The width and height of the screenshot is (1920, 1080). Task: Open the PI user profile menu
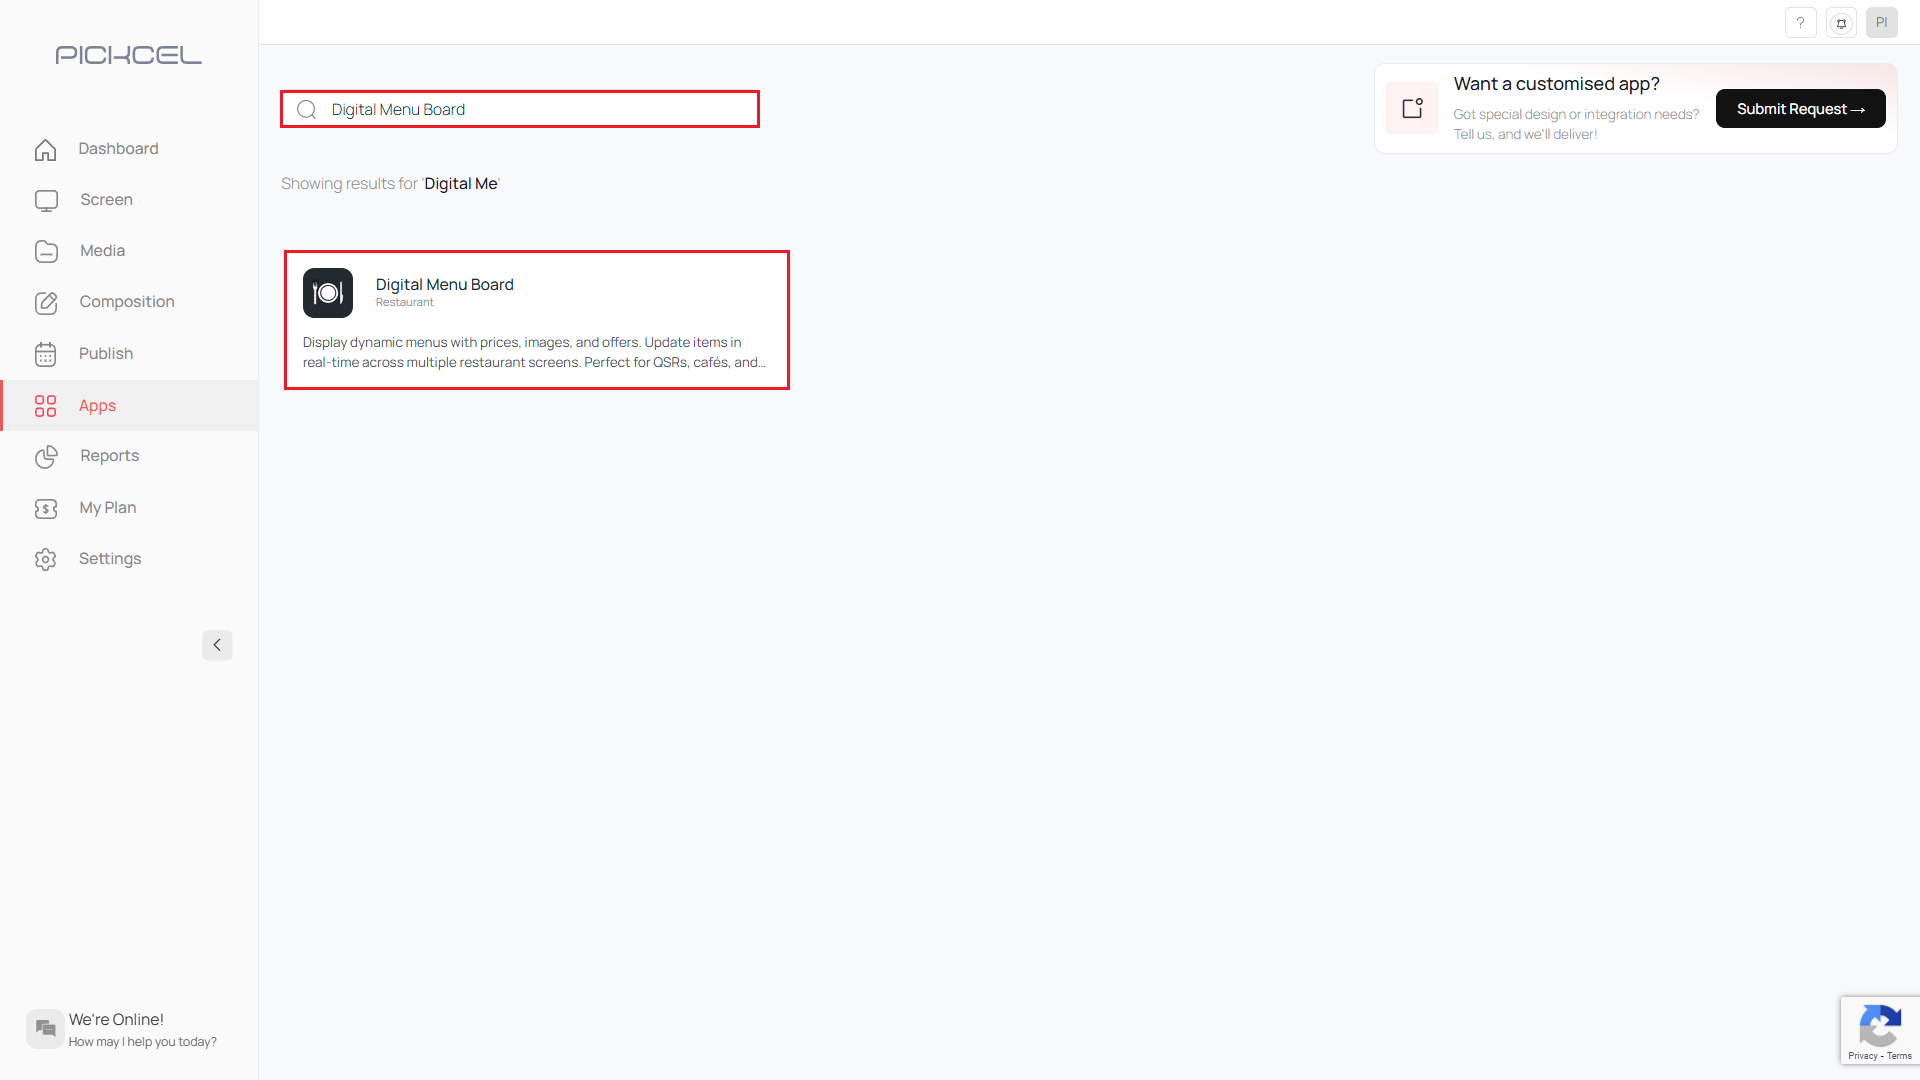click(x=1881, y=22)
